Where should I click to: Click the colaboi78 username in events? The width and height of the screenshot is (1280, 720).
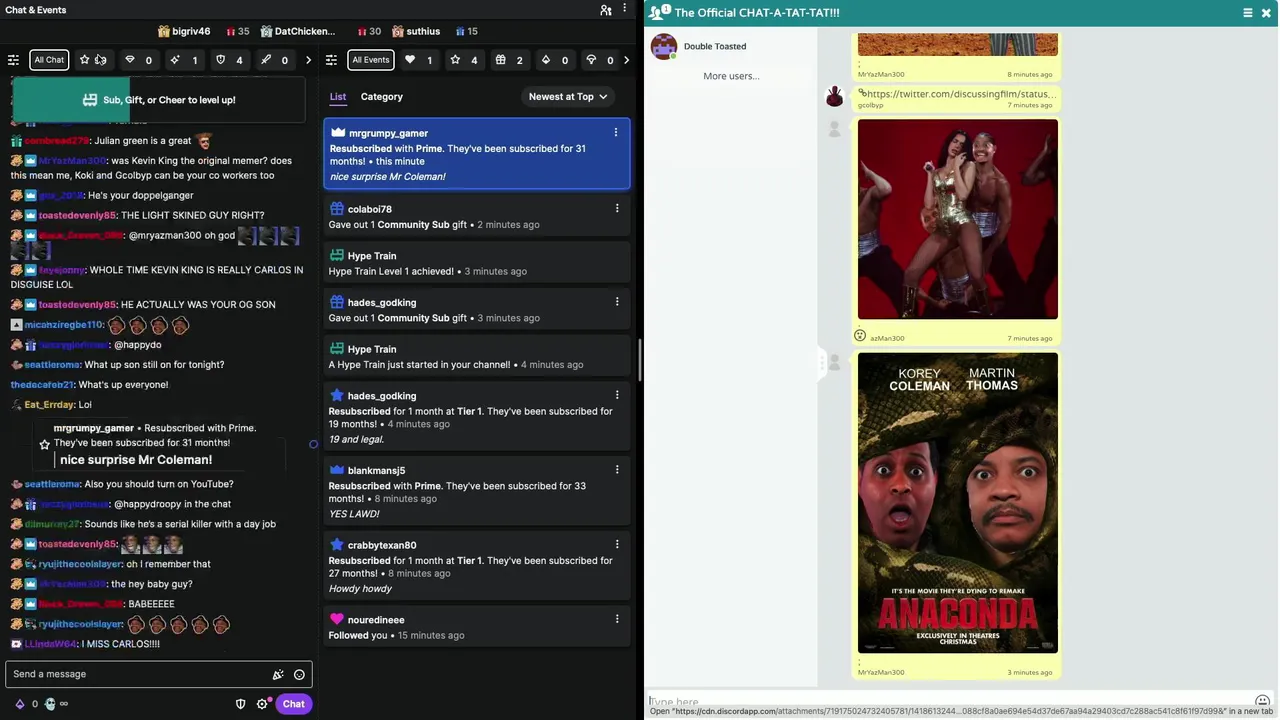pyautogui.click(x=370, y=209)
